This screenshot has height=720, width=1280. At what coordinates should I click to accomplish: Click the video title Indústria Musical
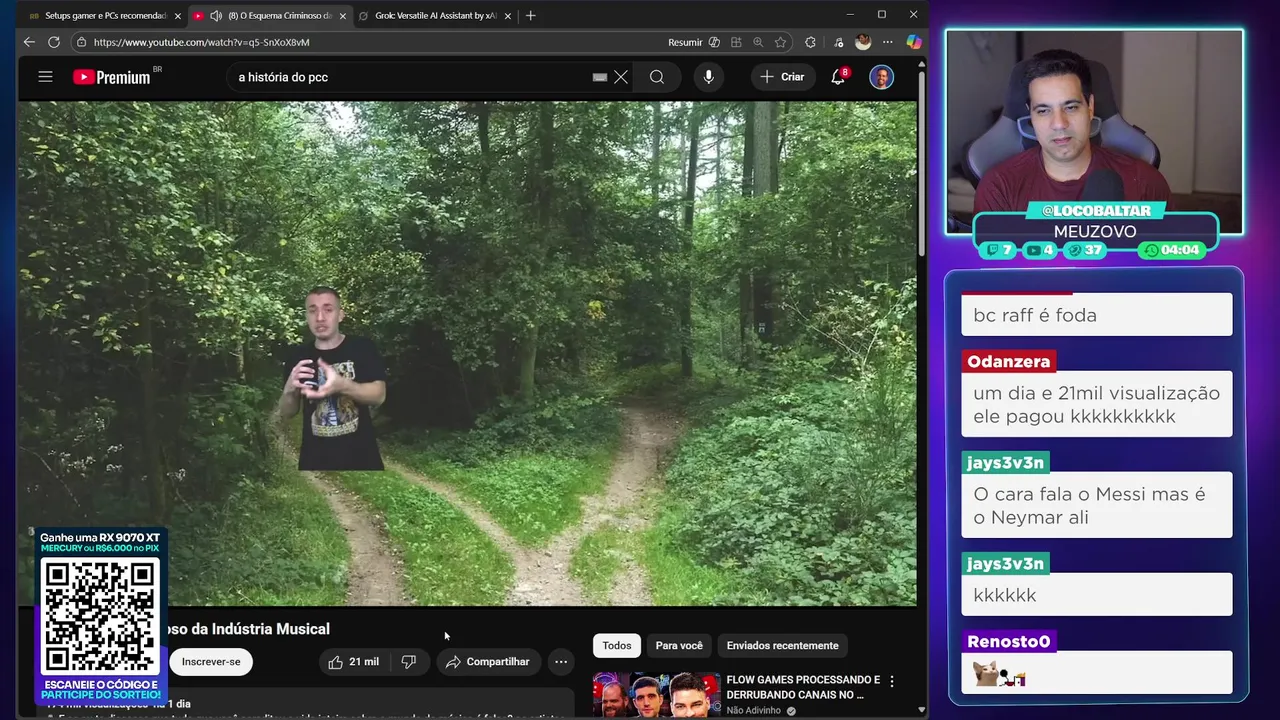click(247, 629)
